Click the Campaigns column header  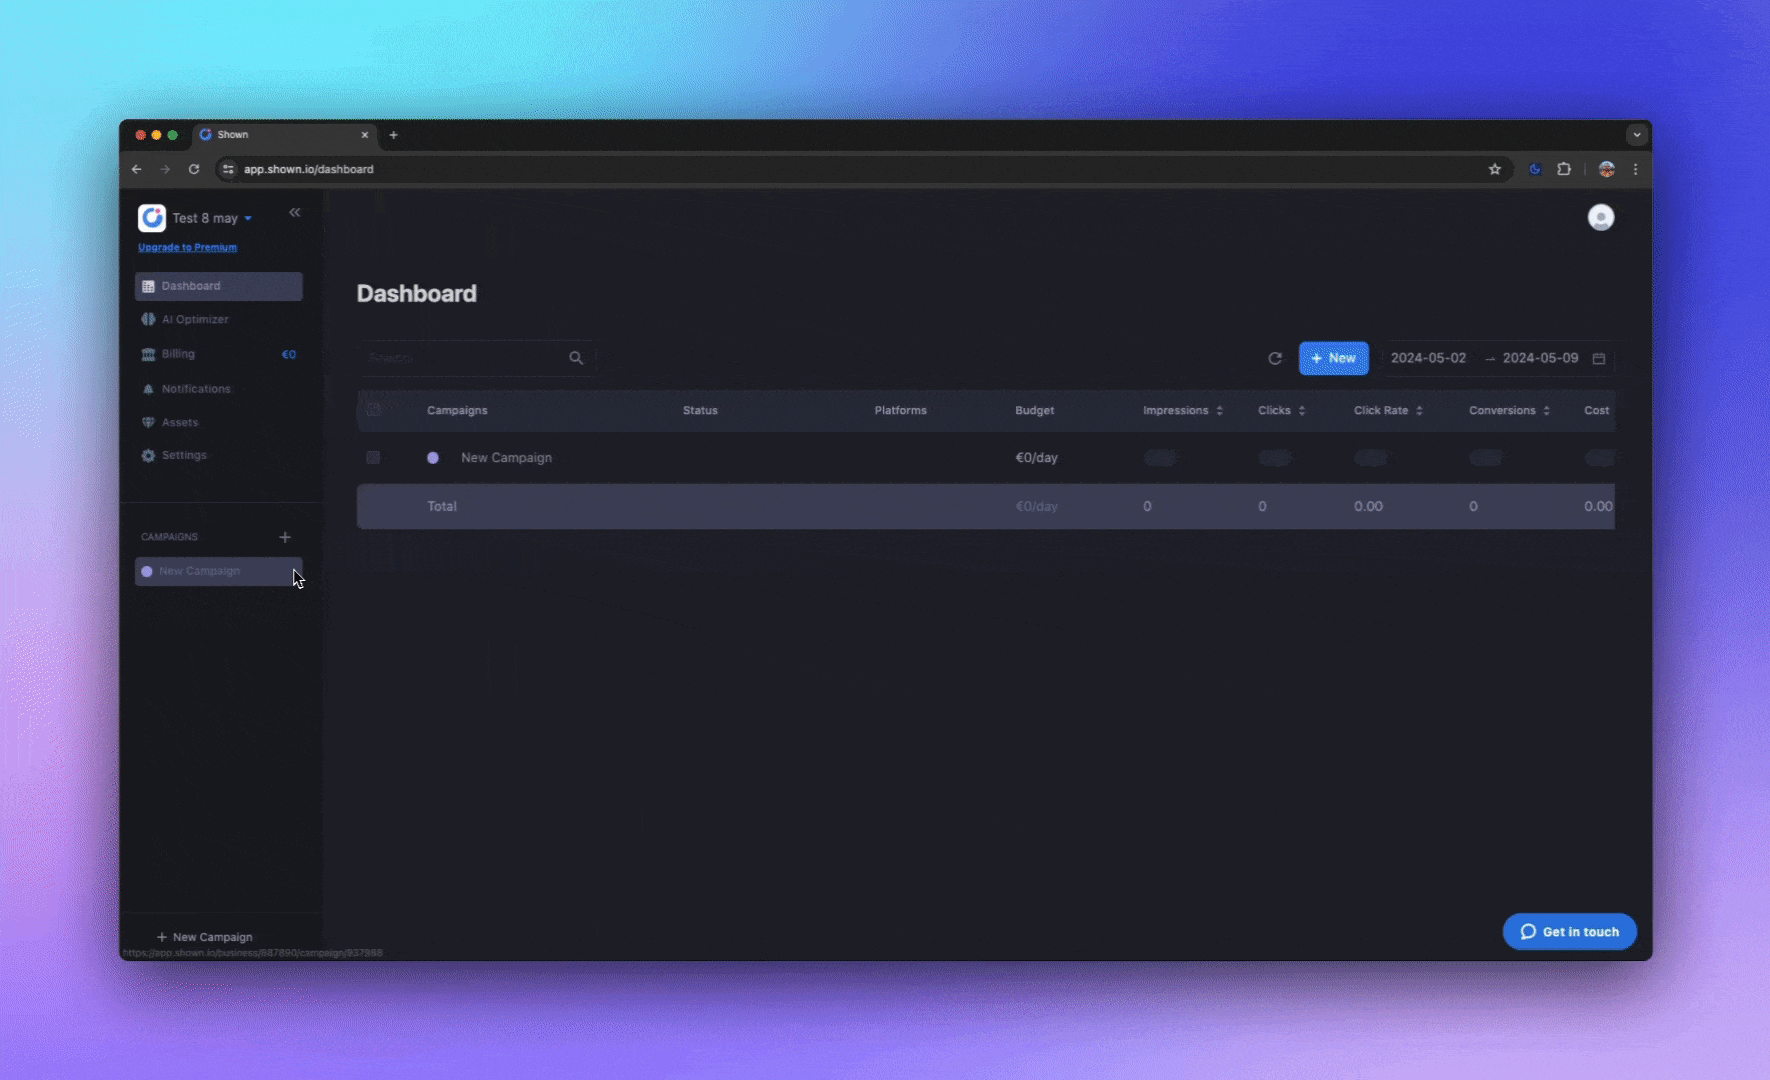pyautogui.click(x=457, y=411)
